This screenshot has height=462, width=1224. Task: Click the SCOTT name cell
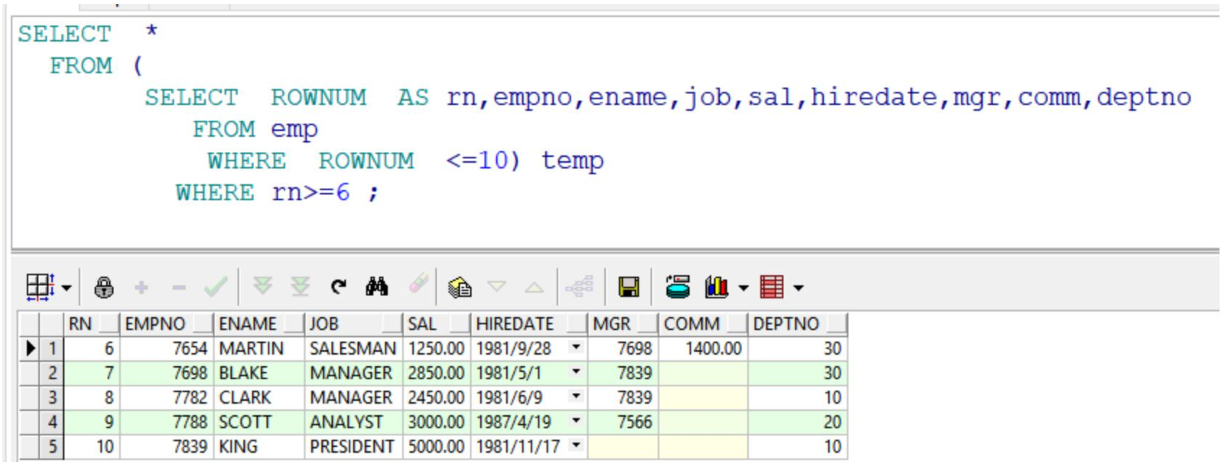[259, 422]
